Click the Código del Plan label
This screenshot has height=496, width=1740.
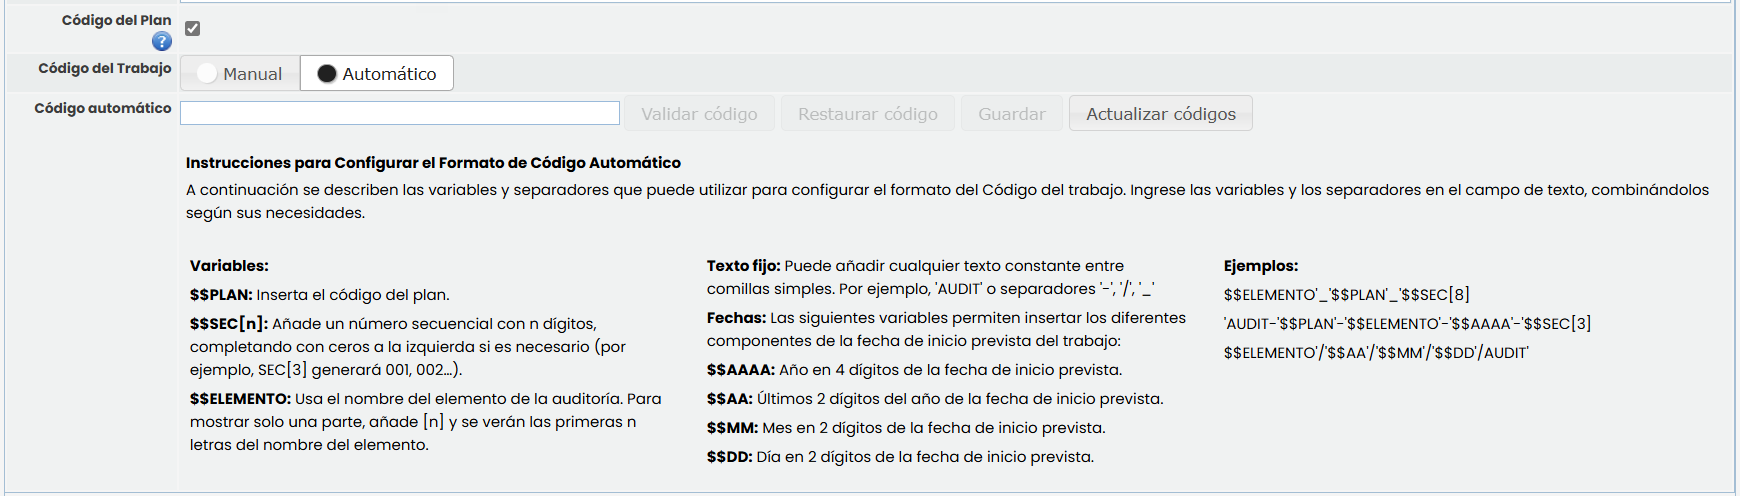[116, 20]
